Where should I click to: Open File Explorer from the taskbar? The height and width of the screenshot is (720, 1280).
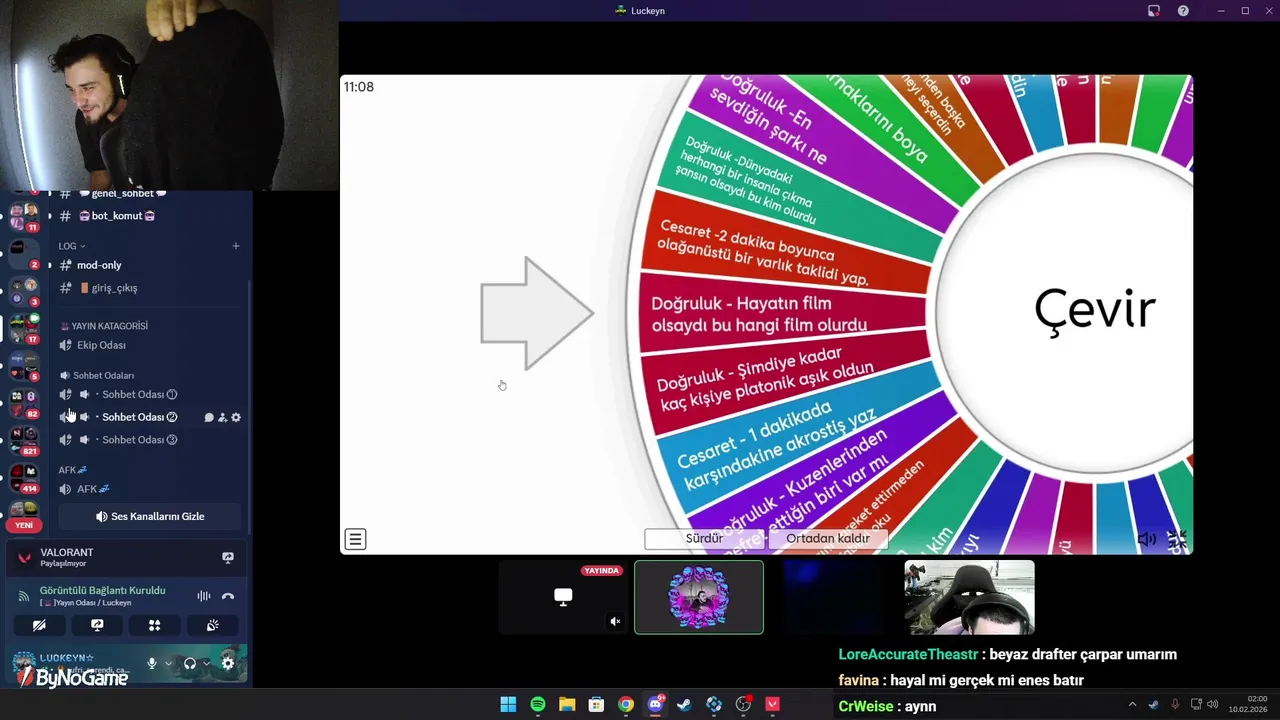(567, 704)
